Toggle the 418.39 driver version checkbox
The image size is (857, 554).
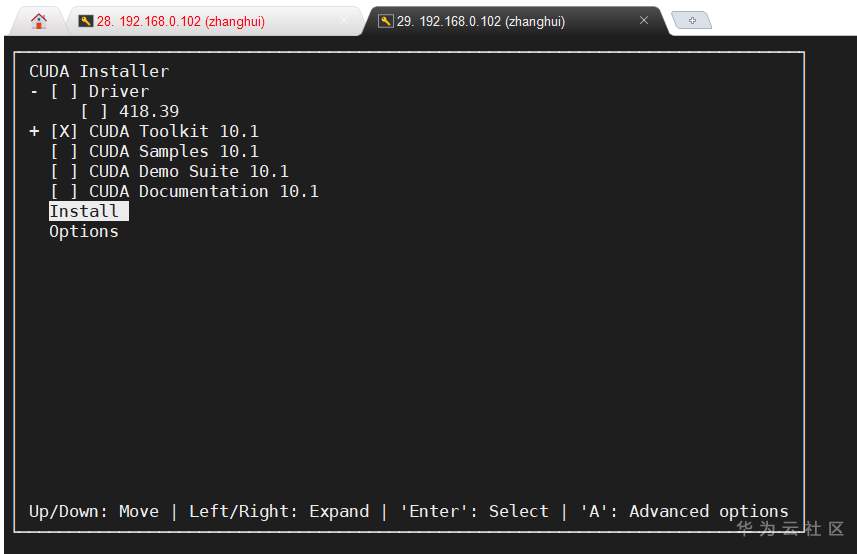(94, 111)
